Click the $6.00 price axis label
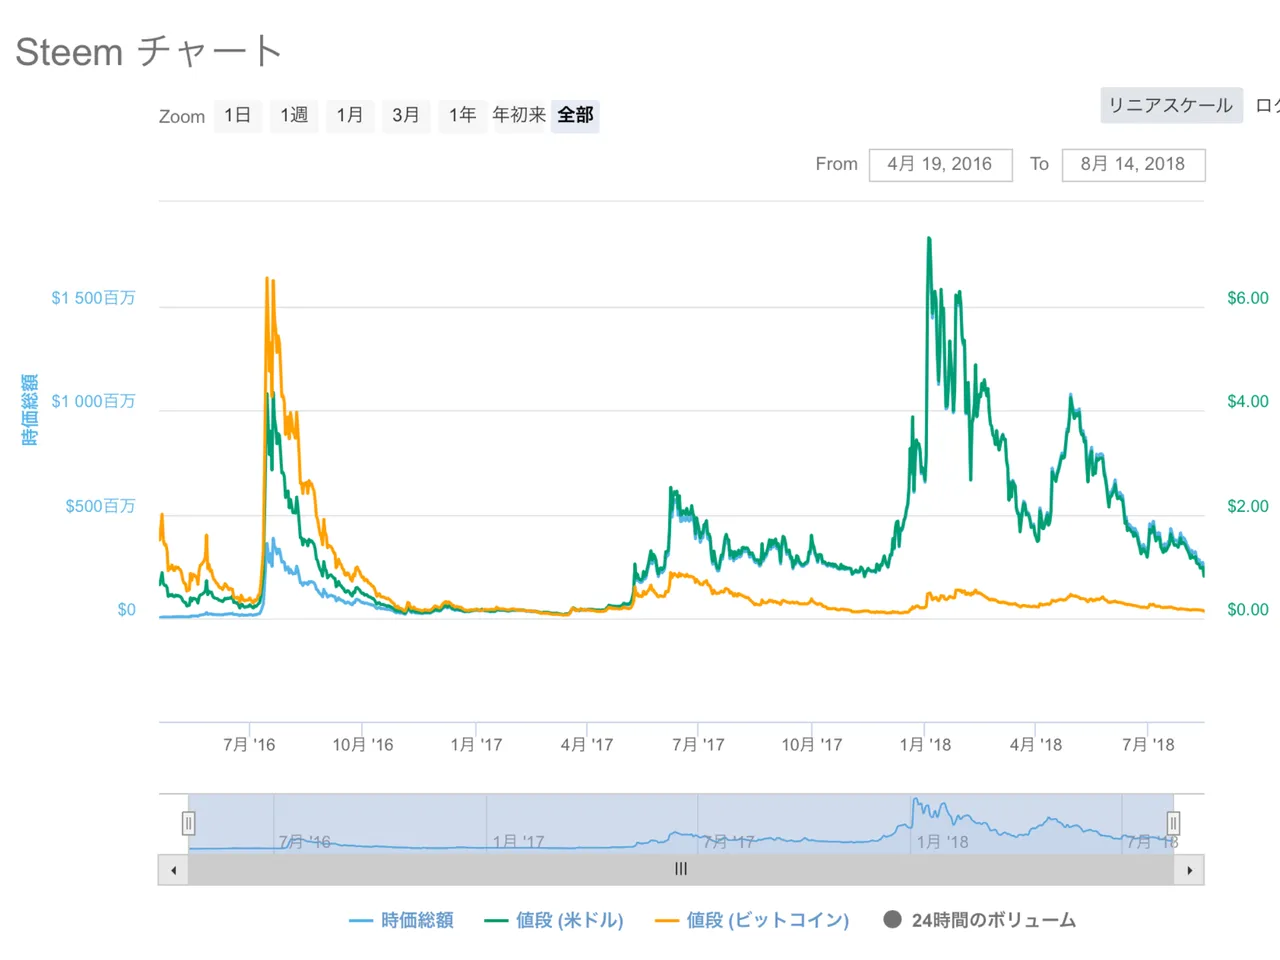Image resolution: width=1280 pixels, height=960 pixels. pyautogui.click(x=1248, y=298)
